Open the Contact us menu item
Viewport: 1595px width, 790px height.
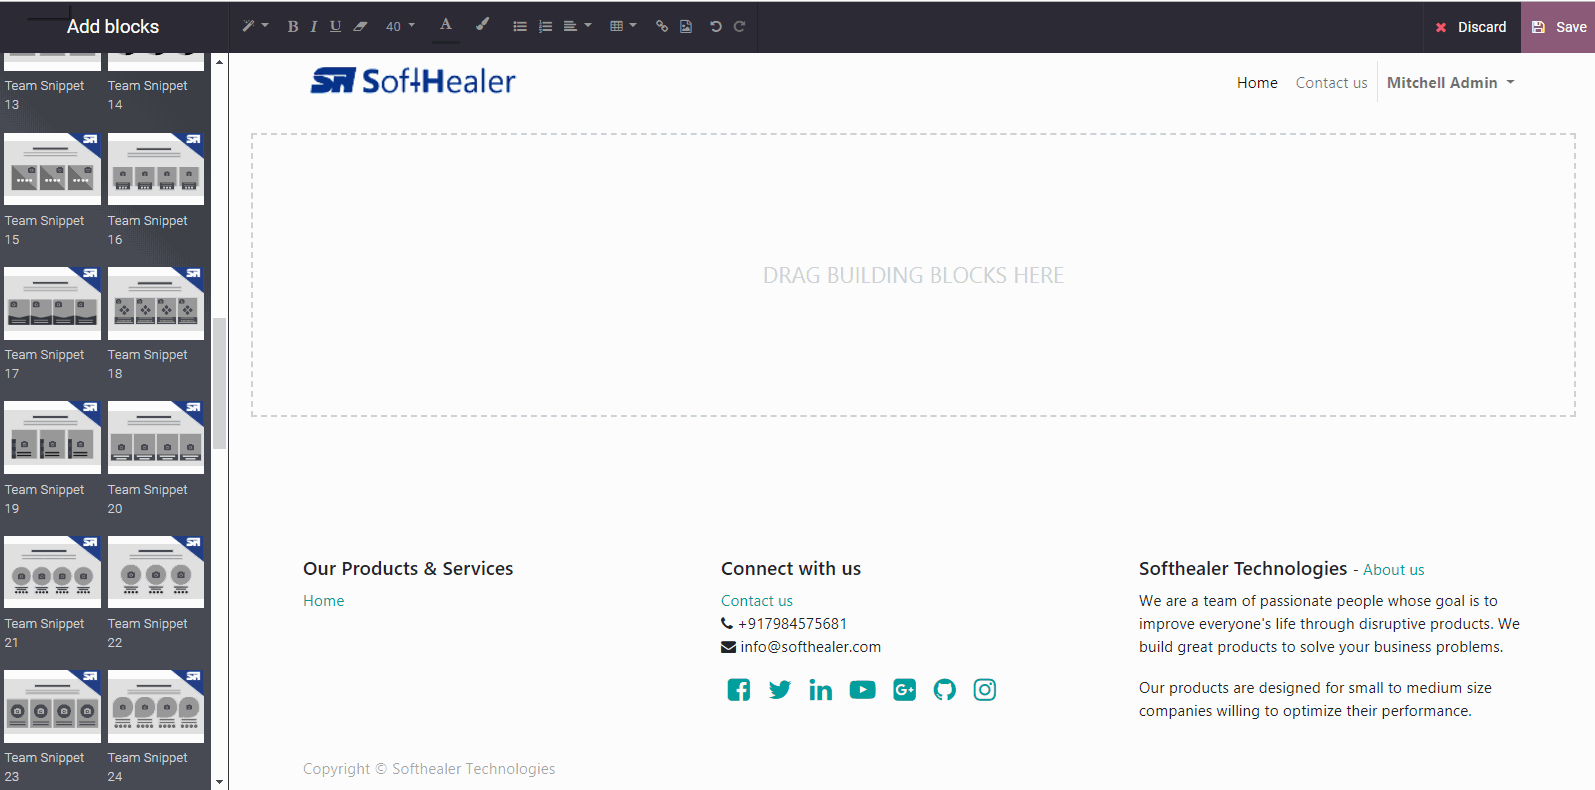pyautogui.click(x=1331, y=83)
